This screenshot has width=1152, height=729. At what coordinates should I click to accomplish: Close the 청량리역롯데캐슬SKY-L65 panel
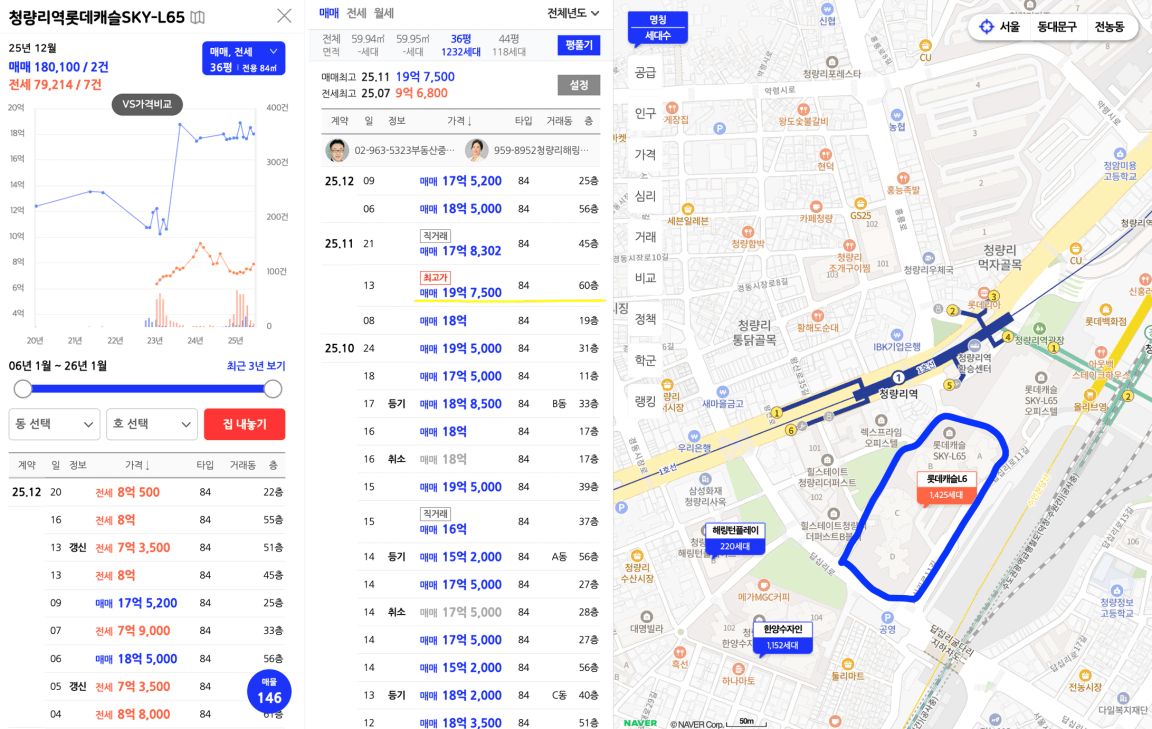284,15
